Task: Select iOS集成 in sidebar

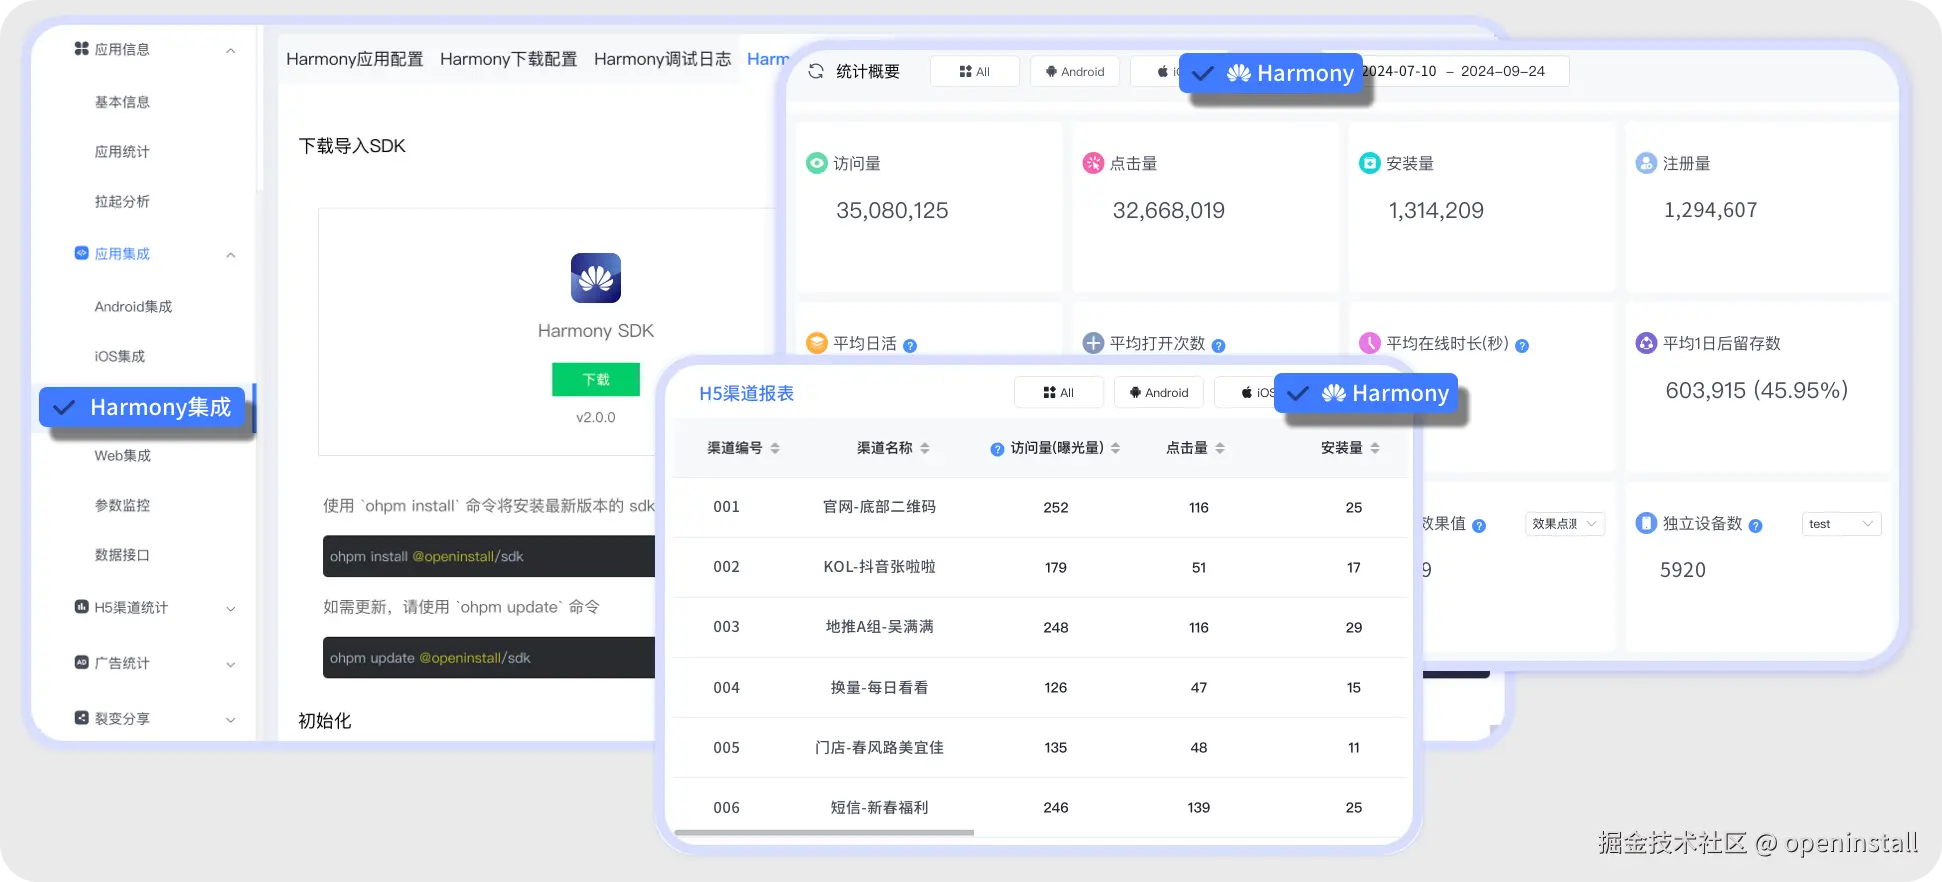Action: tap(120, 356)
